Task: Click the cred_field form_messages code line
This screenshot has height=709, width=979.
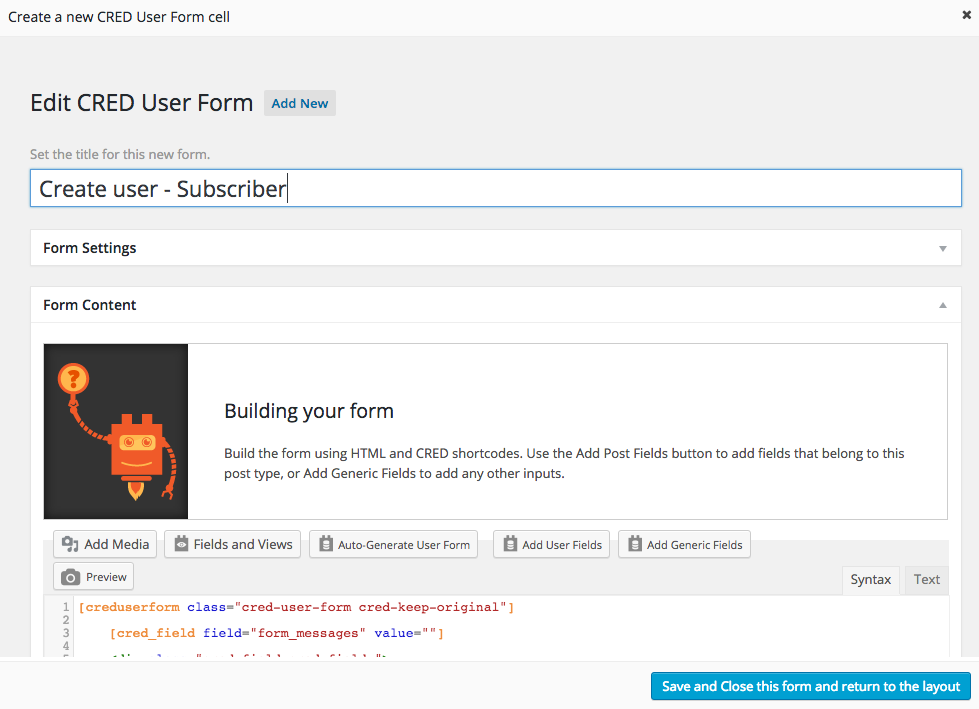Action: pos(277,633)
